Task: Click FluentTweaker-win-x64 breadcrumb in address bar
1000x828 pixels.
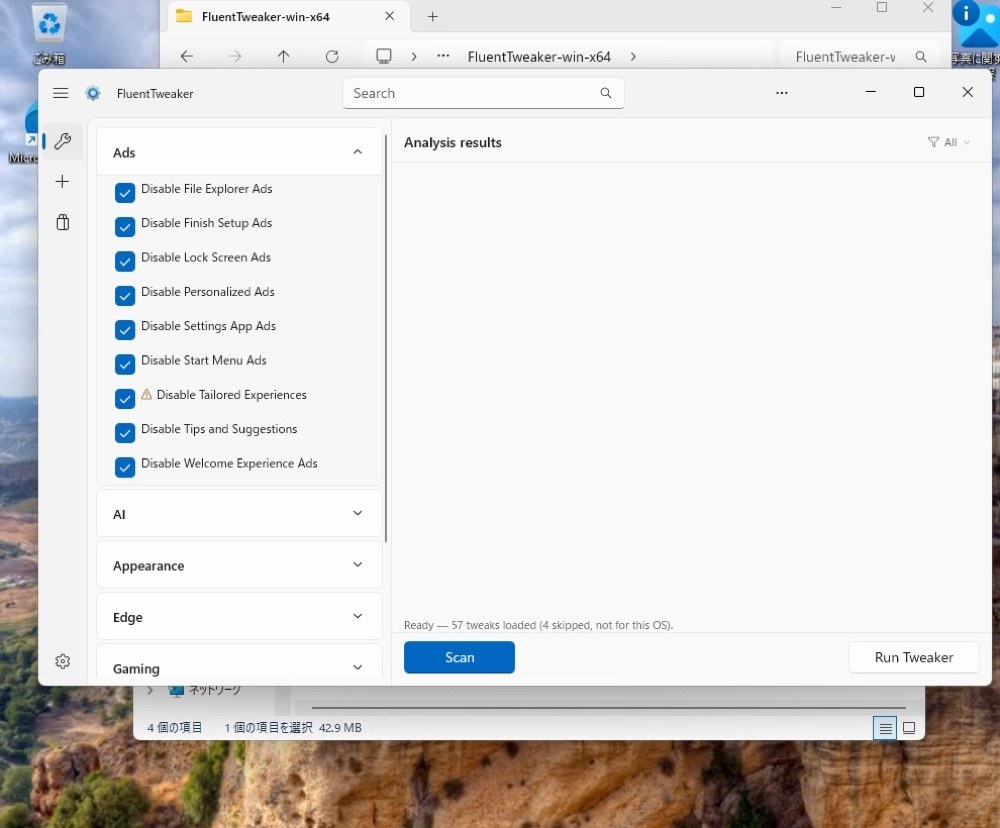Action: (x=539, y=57)
